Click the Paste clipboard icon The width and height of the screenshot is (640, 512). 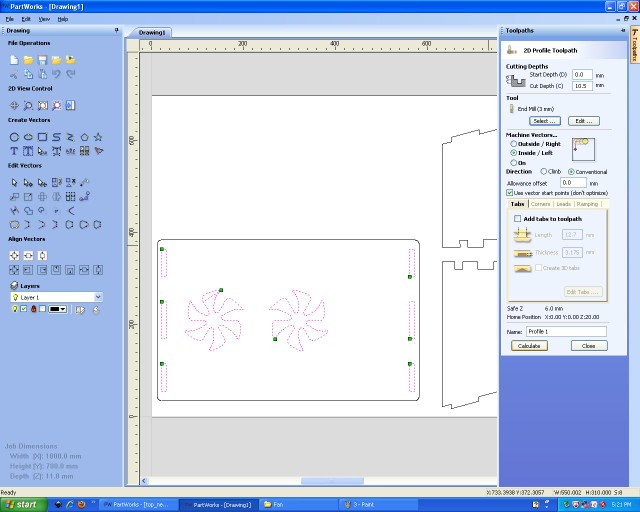tap(42, 74)
